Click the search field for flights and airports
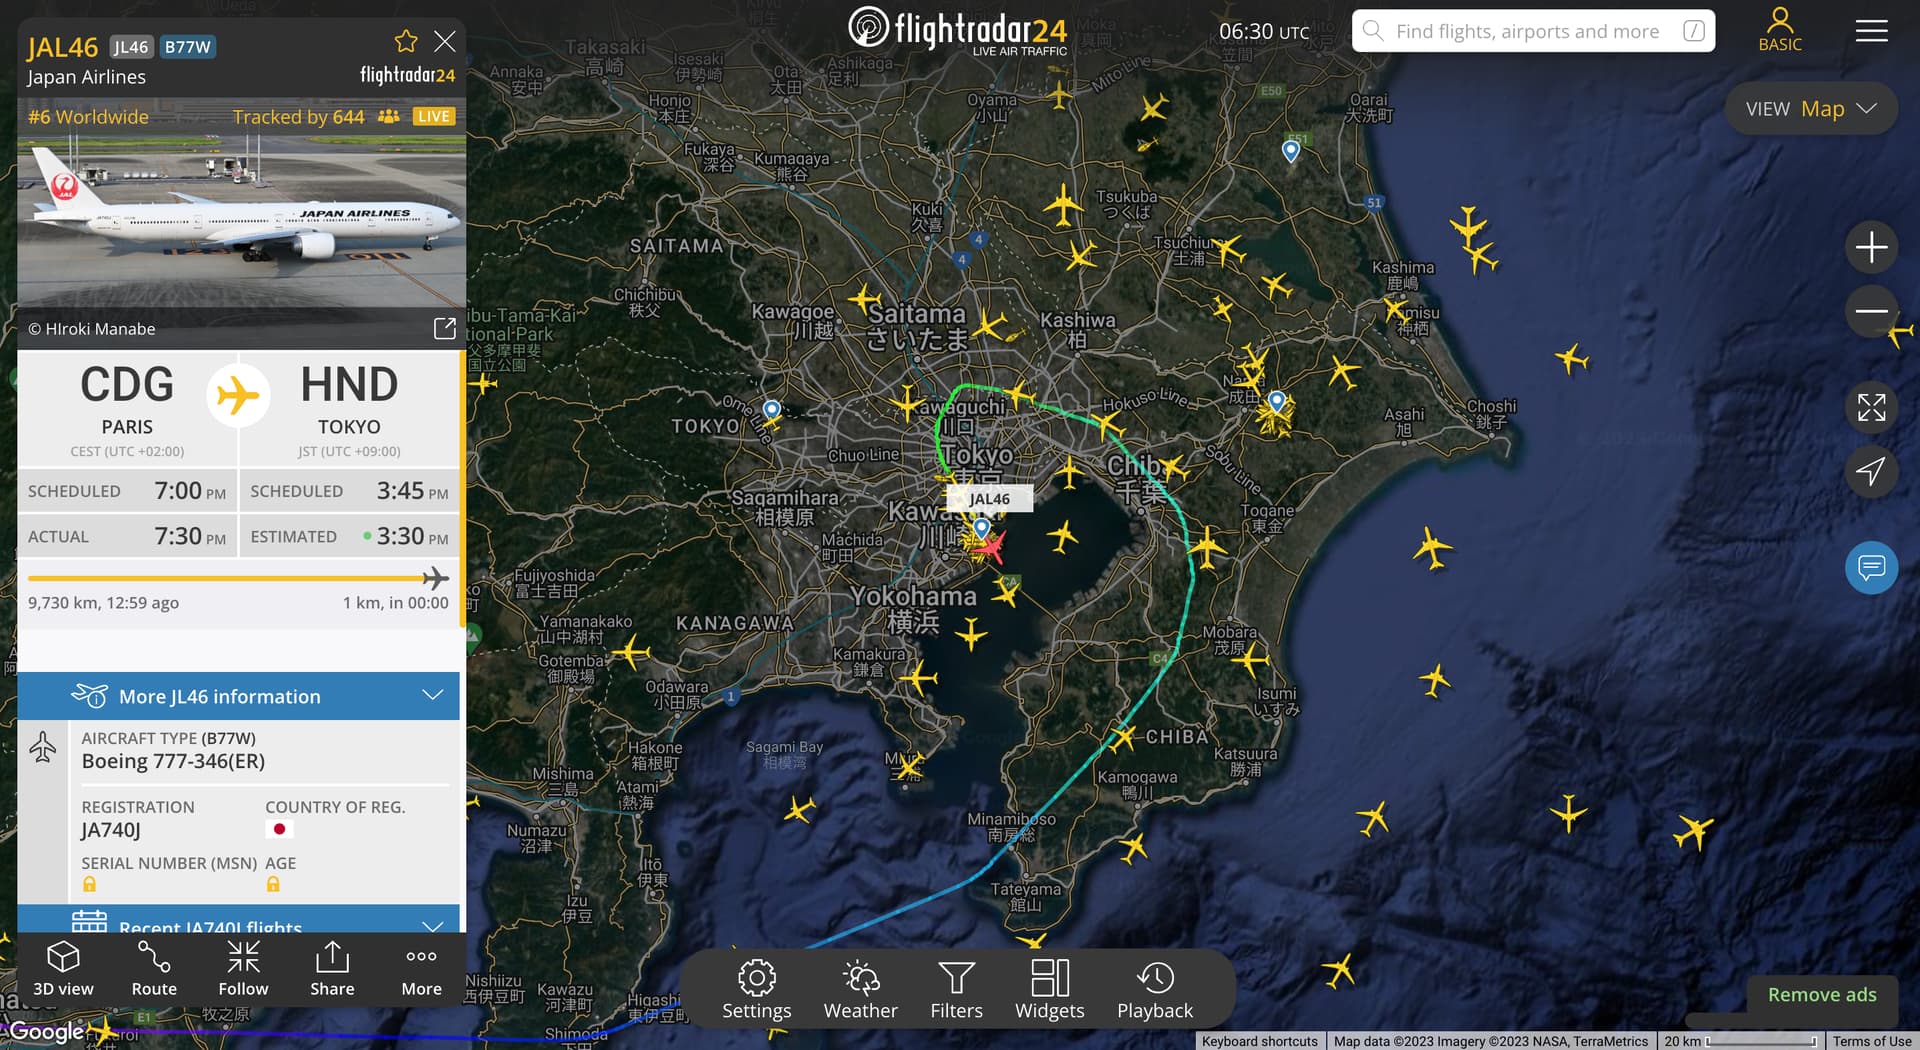 (x=1533, y=31)
